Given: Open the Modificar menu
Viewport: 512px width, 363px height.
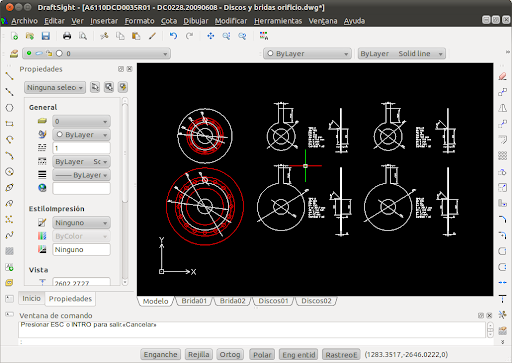Looking at the screenshot, I should click(231, 21).
